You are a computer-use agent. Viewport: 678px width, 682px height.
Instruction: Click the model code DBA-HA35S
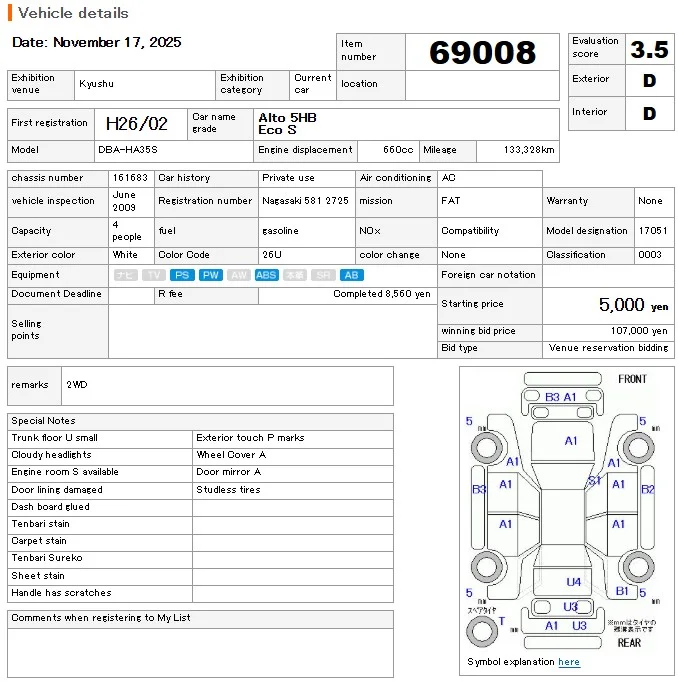[x=127, y=150]
